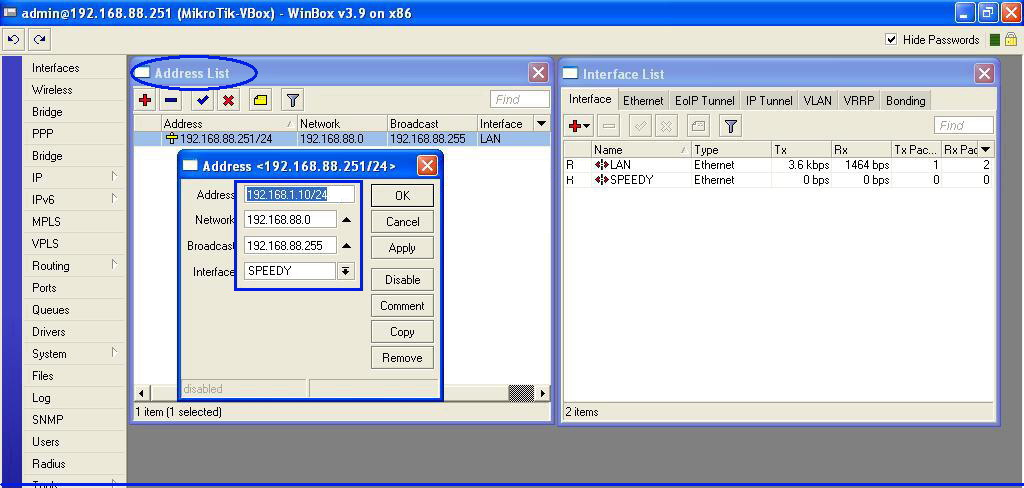Switch to the Bonding tab

(x=905, y=101)
